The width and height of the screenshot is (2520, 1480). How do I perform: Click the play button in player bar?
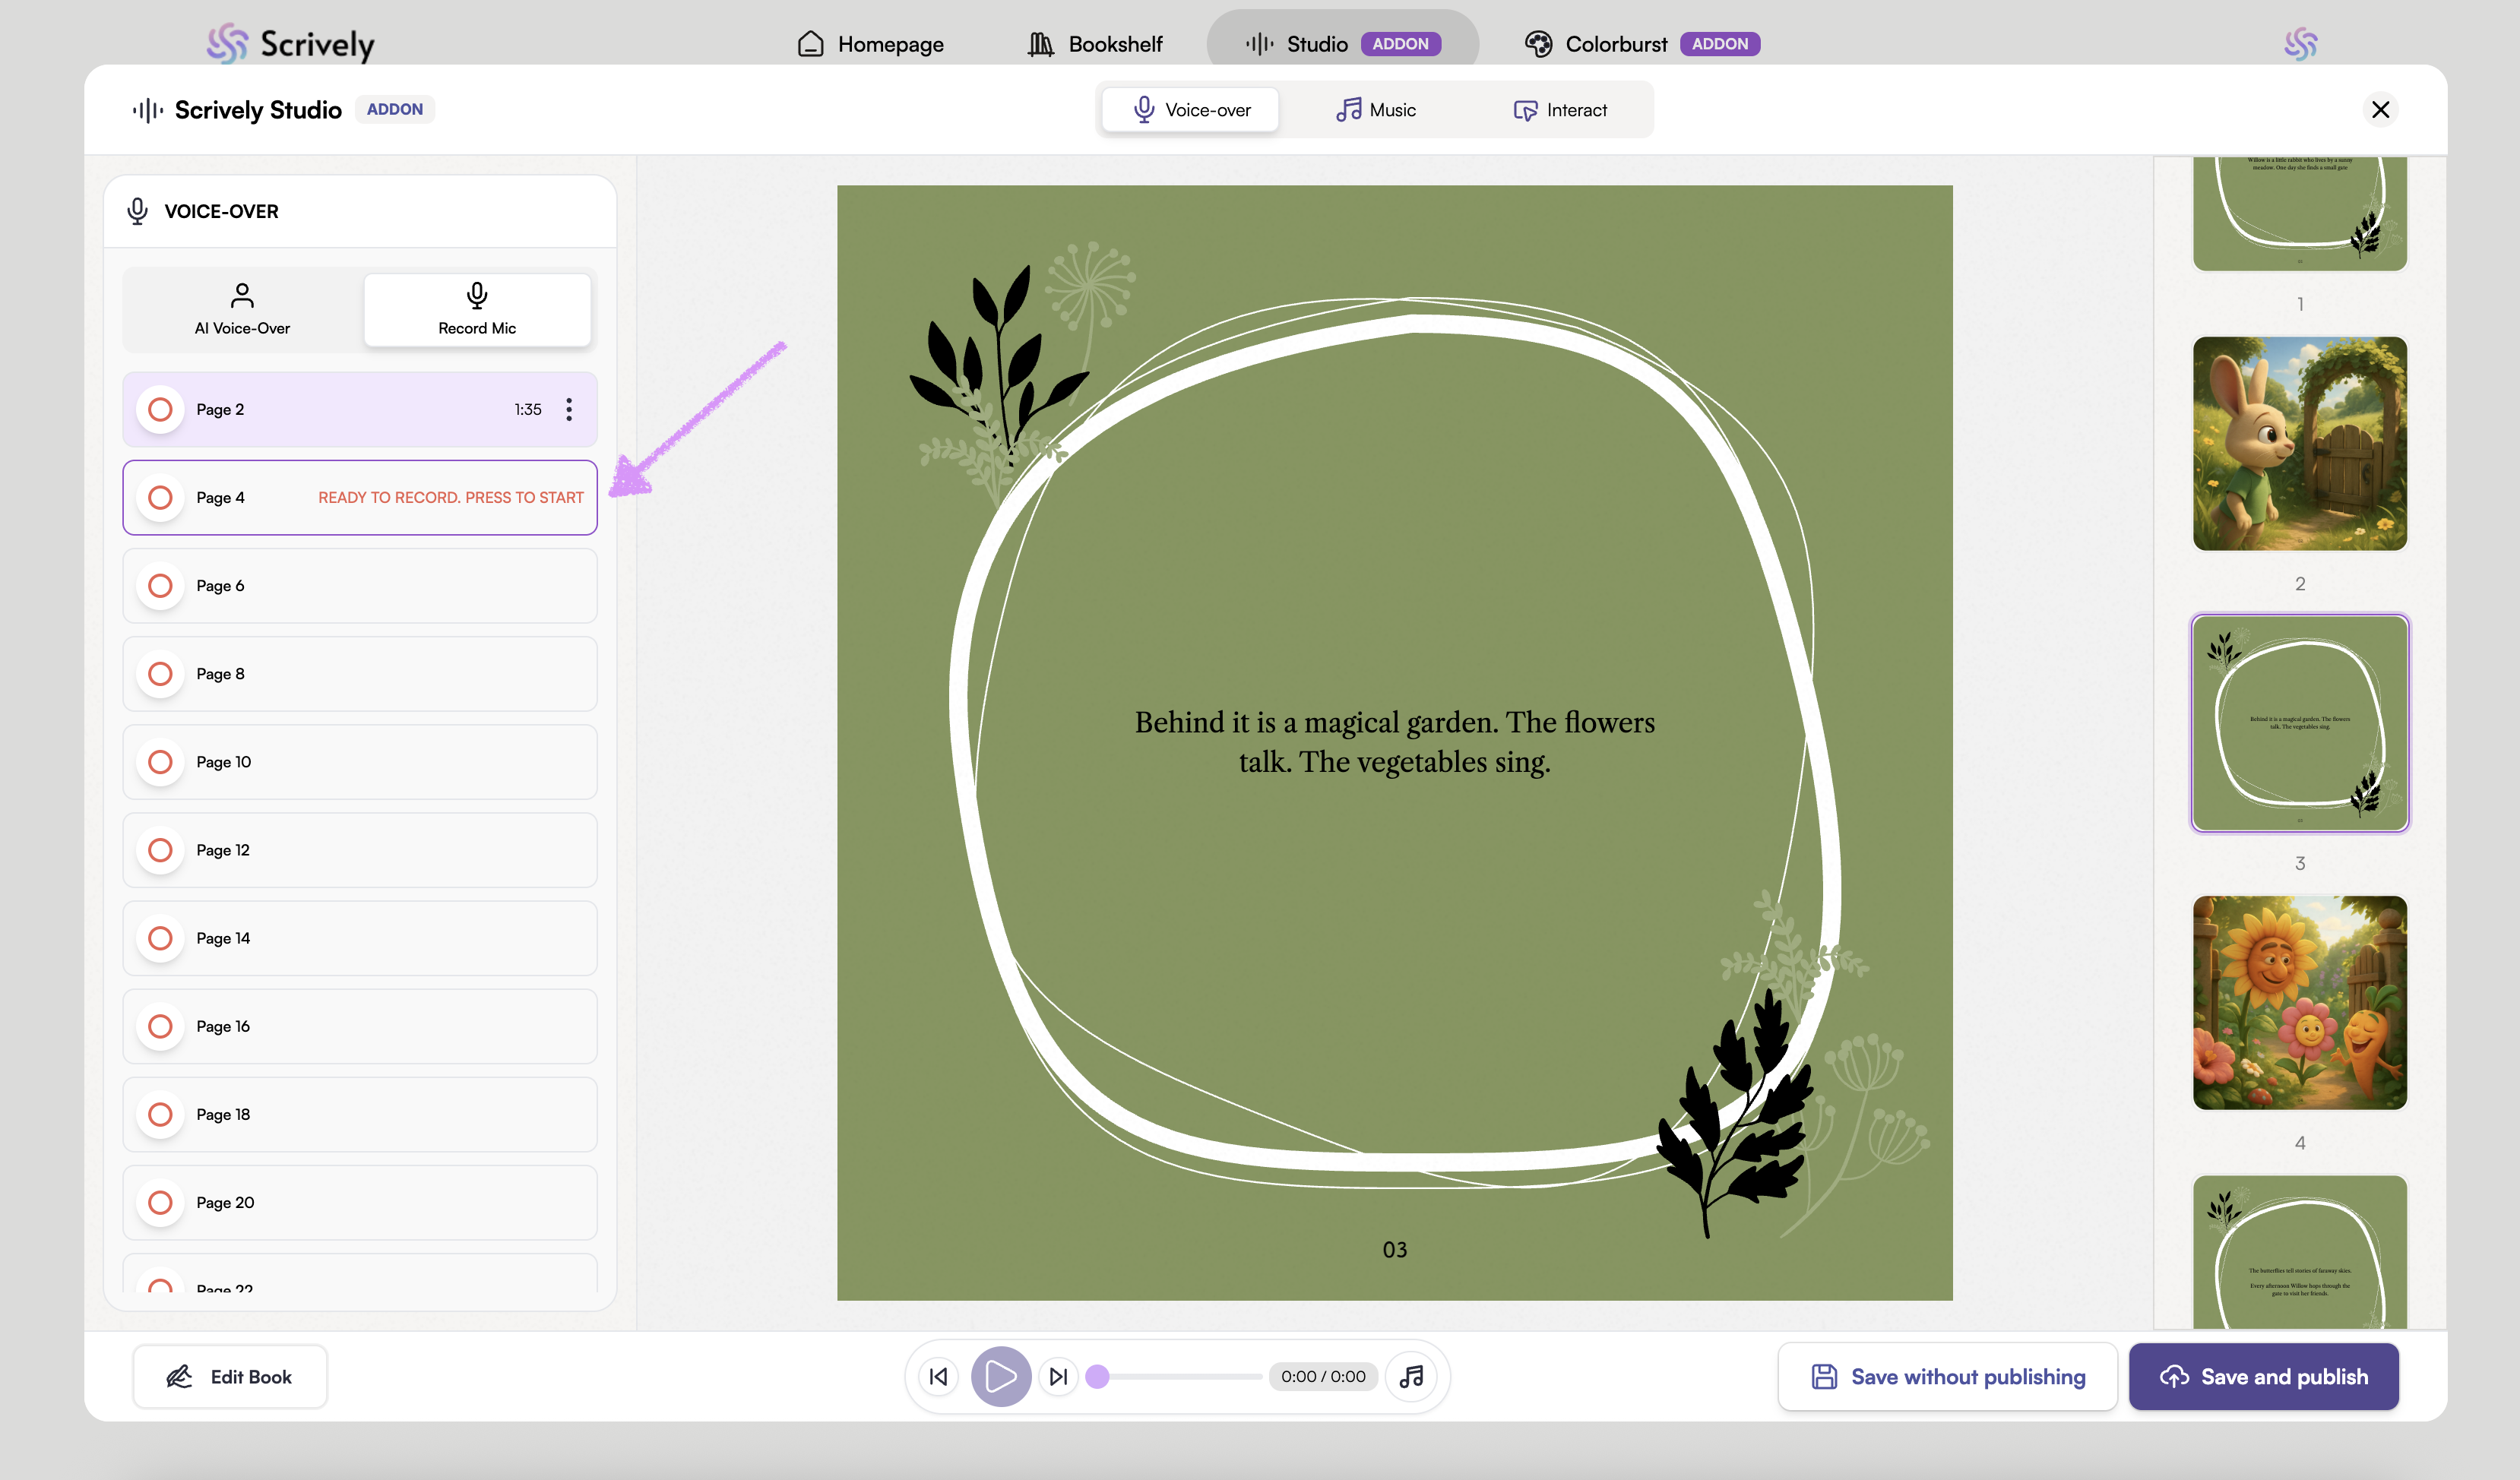1000,1376
